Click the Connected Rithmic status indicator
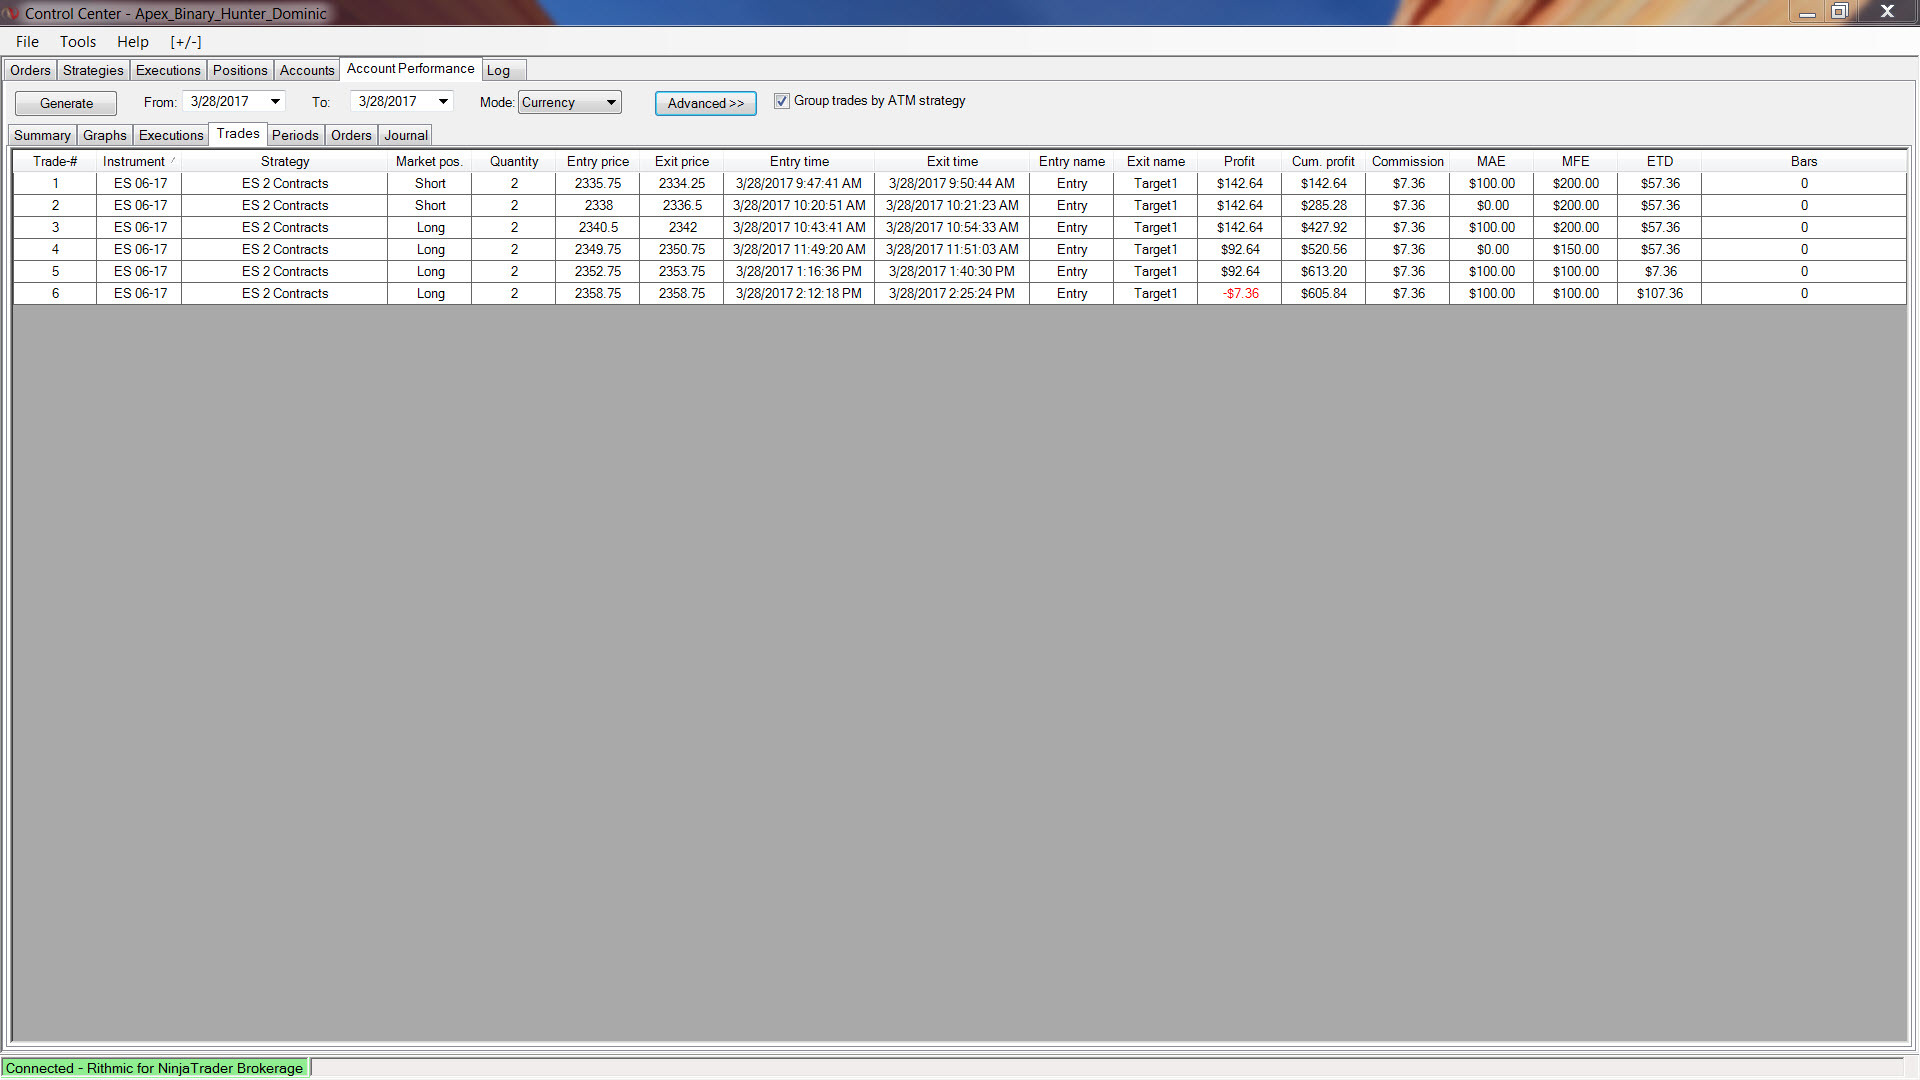The image size is (1920, 1080). click(x=154, y=1068)
